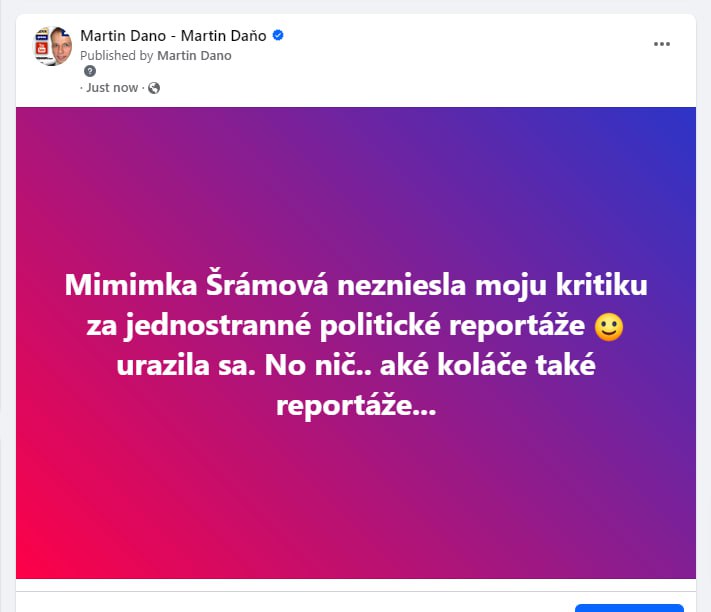Screen dimensions: 711x612
Task: Click the 'Published by' label text
Action: [x=117, y=56]
